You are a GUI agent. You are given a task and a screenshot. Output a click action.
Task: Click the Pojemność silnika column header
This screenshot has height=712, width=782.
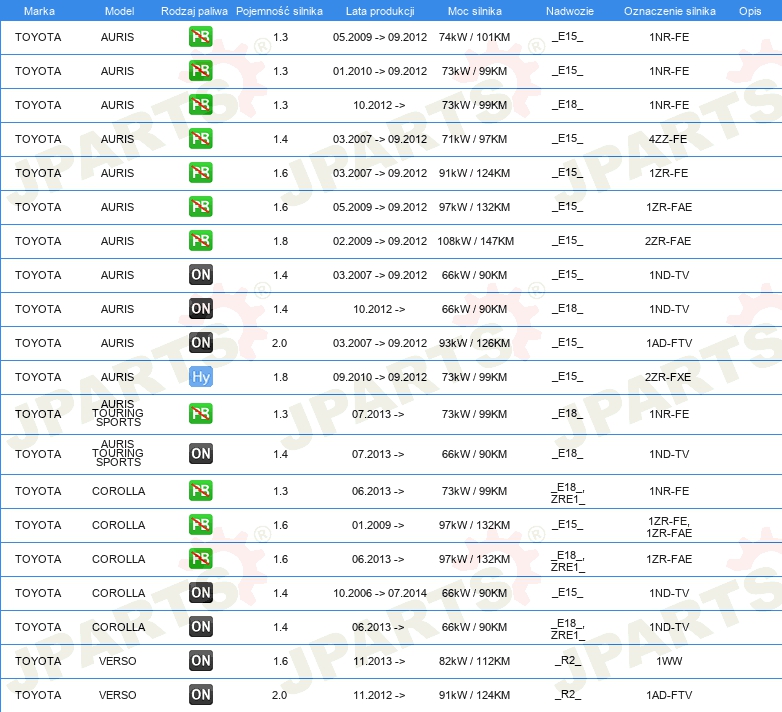tap(279, 11)
